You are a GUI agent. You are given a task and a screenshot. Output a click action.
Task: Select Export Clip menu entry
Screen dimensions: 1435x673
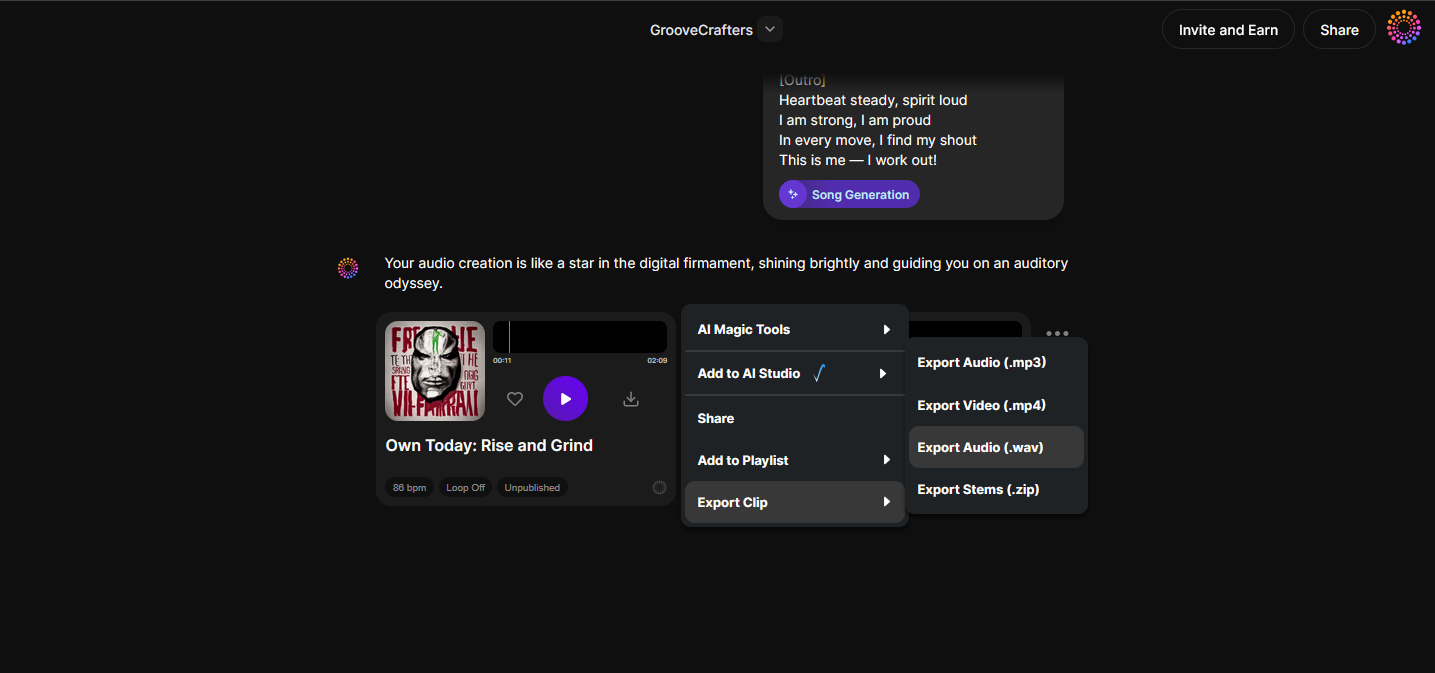point(795,502)
